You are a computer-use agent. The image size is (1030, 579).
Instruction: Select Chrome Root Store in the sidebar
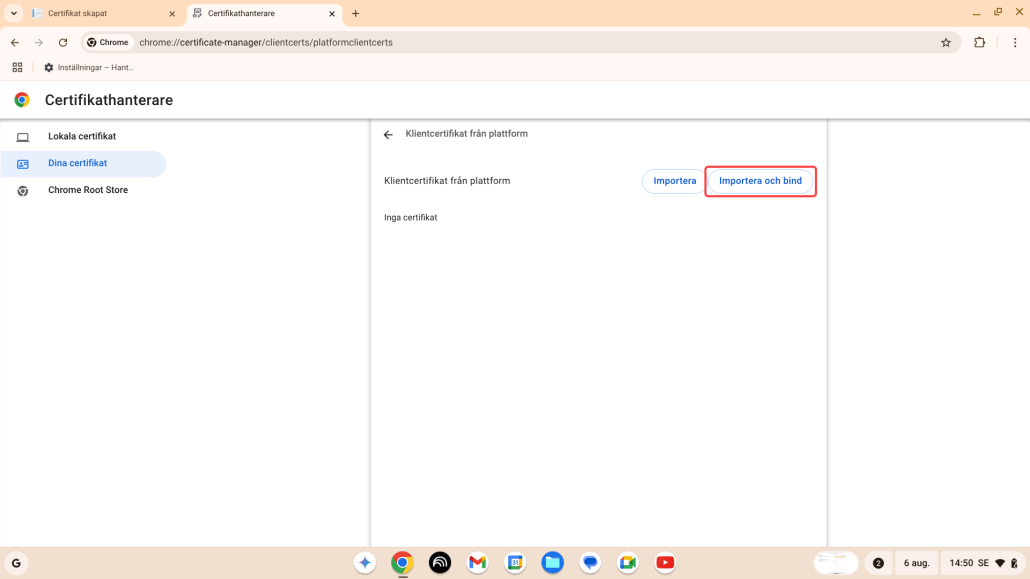tap(88, 190)
